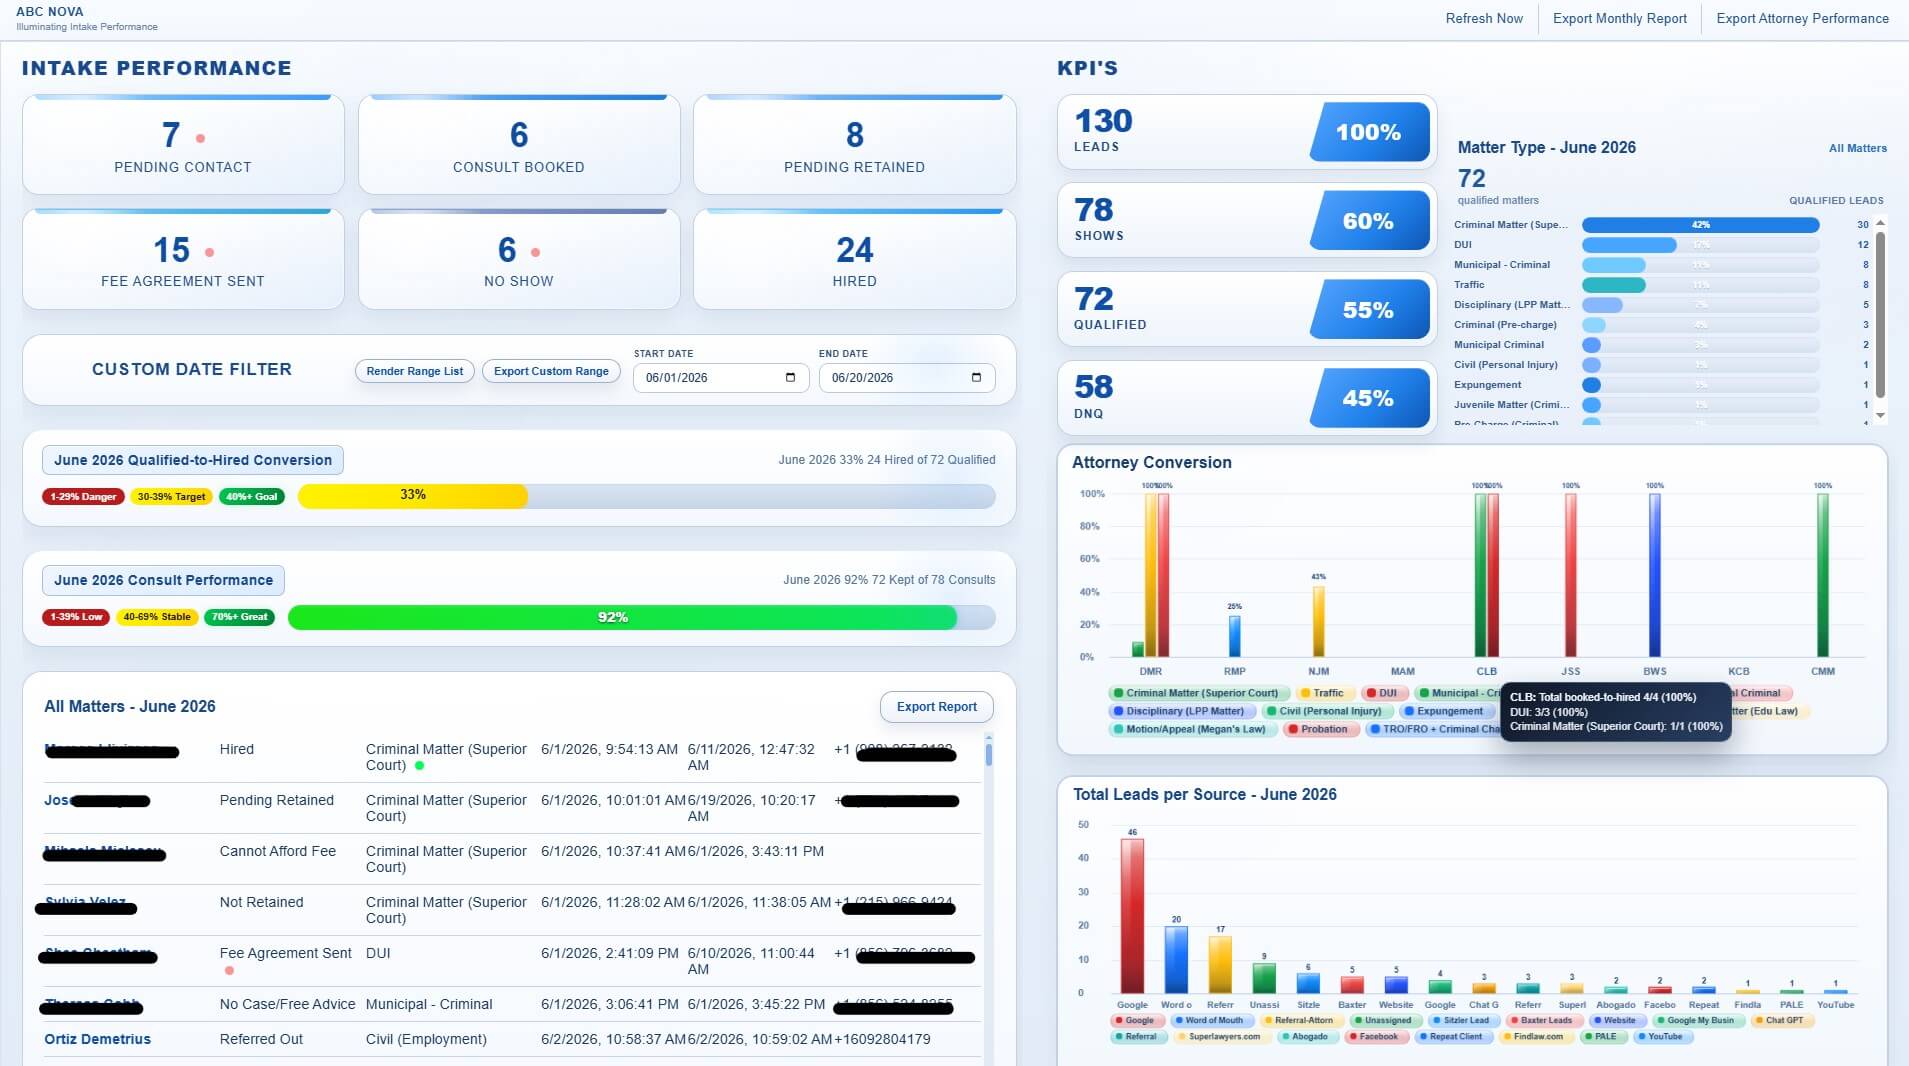Open the All Matters filter for Matter Type
Image resolution: width=1909 pixels, height=1066 pixels.
click(x=1857, y=148)
